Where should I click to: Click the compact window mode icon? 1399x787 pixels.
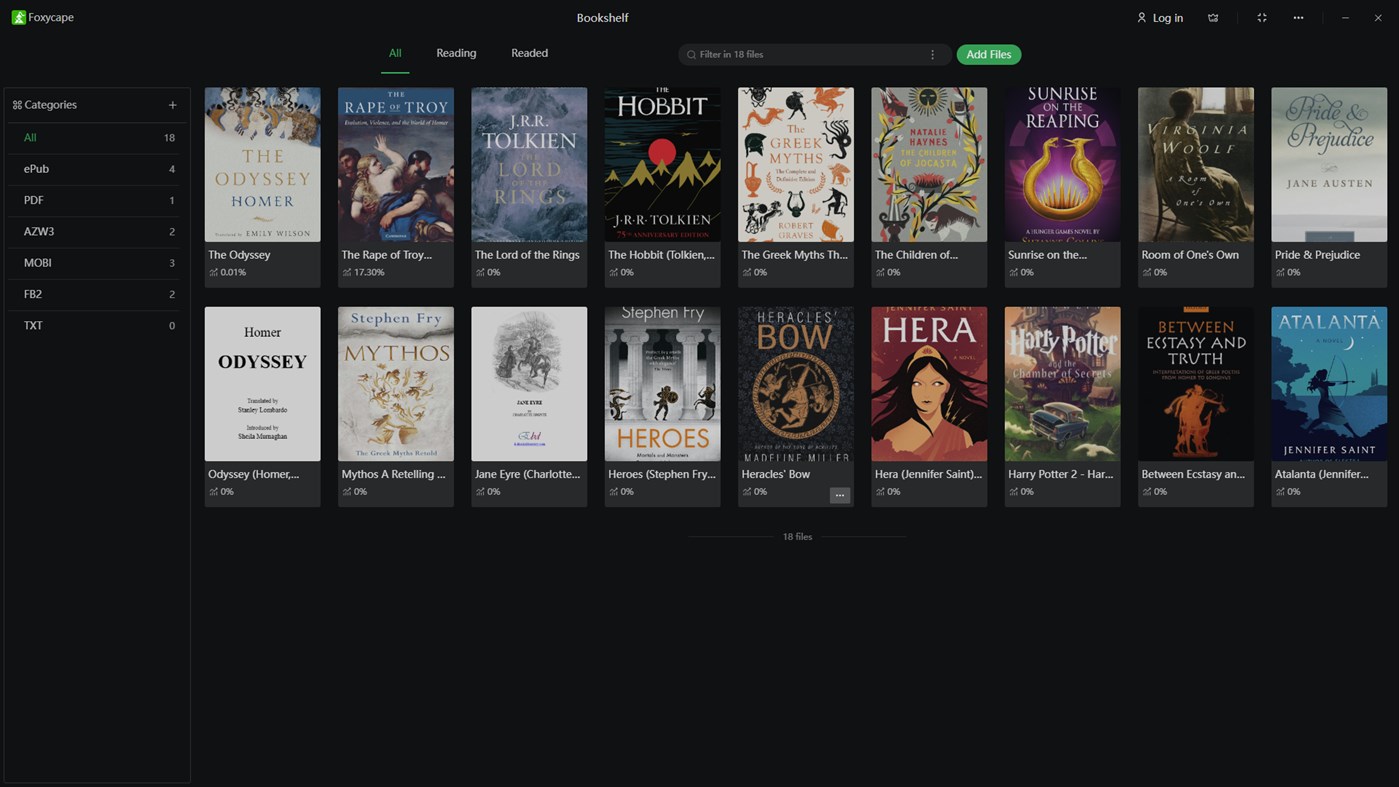pyautogui.click(x=1262, y=18)
